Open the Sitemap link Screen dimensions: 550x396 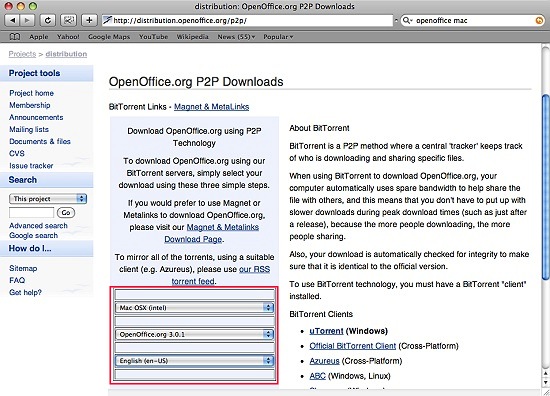click(23, 268)
